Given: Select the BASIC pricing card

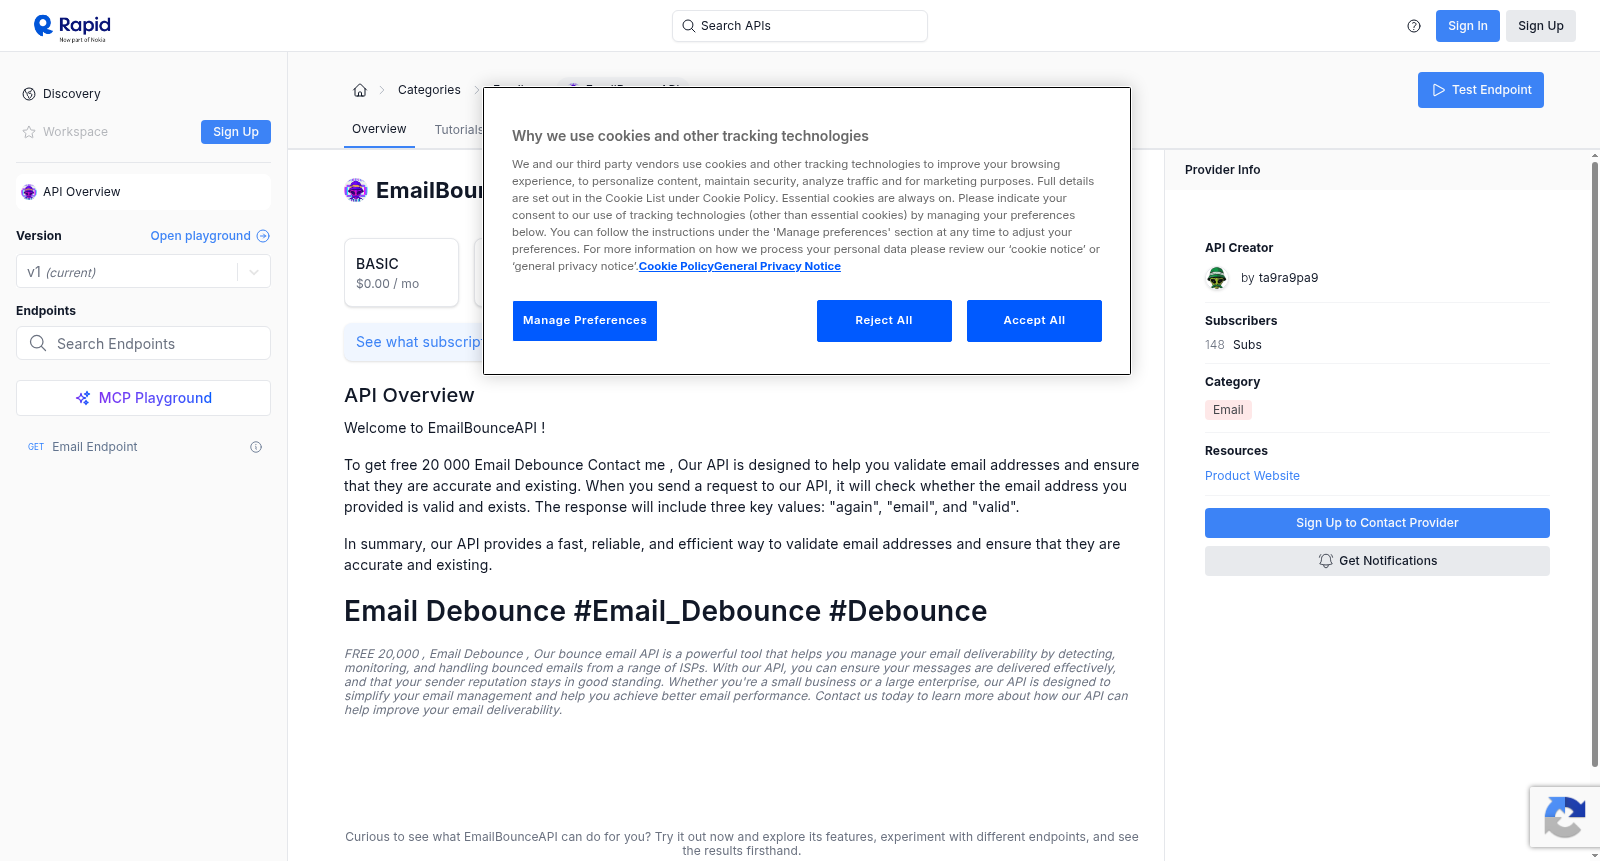Looking at the screenshot, I should point(401,272).
